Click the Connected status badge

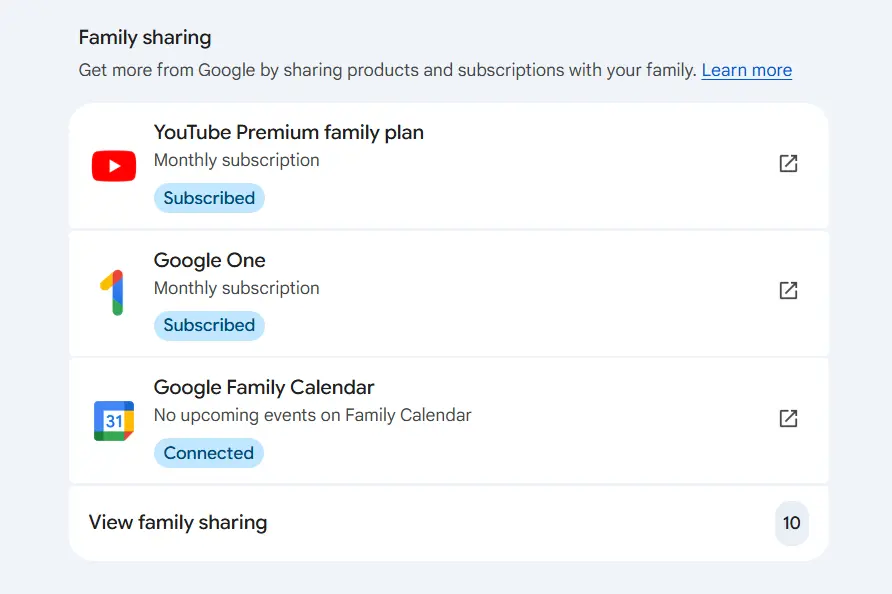(208, 453)
